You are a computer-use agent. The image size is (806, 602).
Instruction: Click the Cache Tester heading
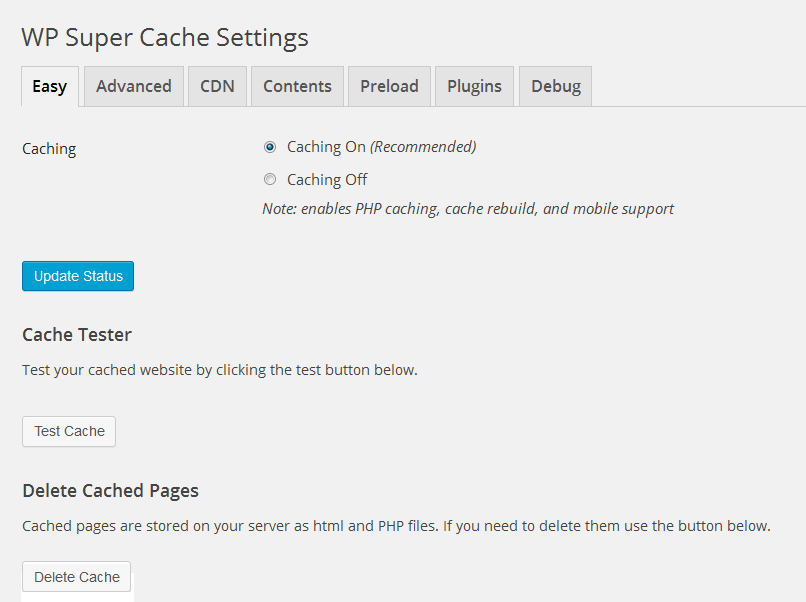[x=77, y=334]
